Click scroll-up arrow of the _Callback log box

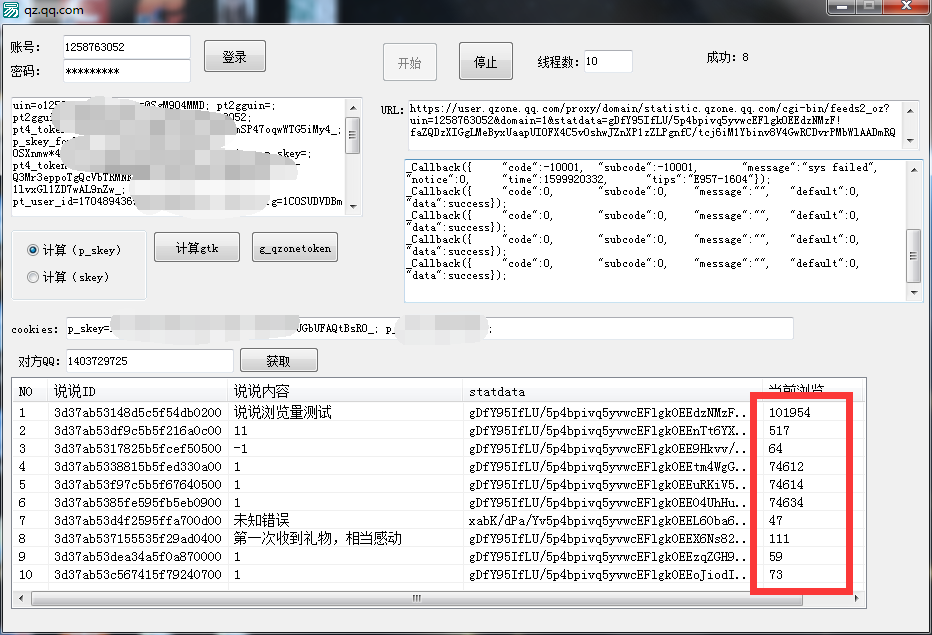click(914, 170)
